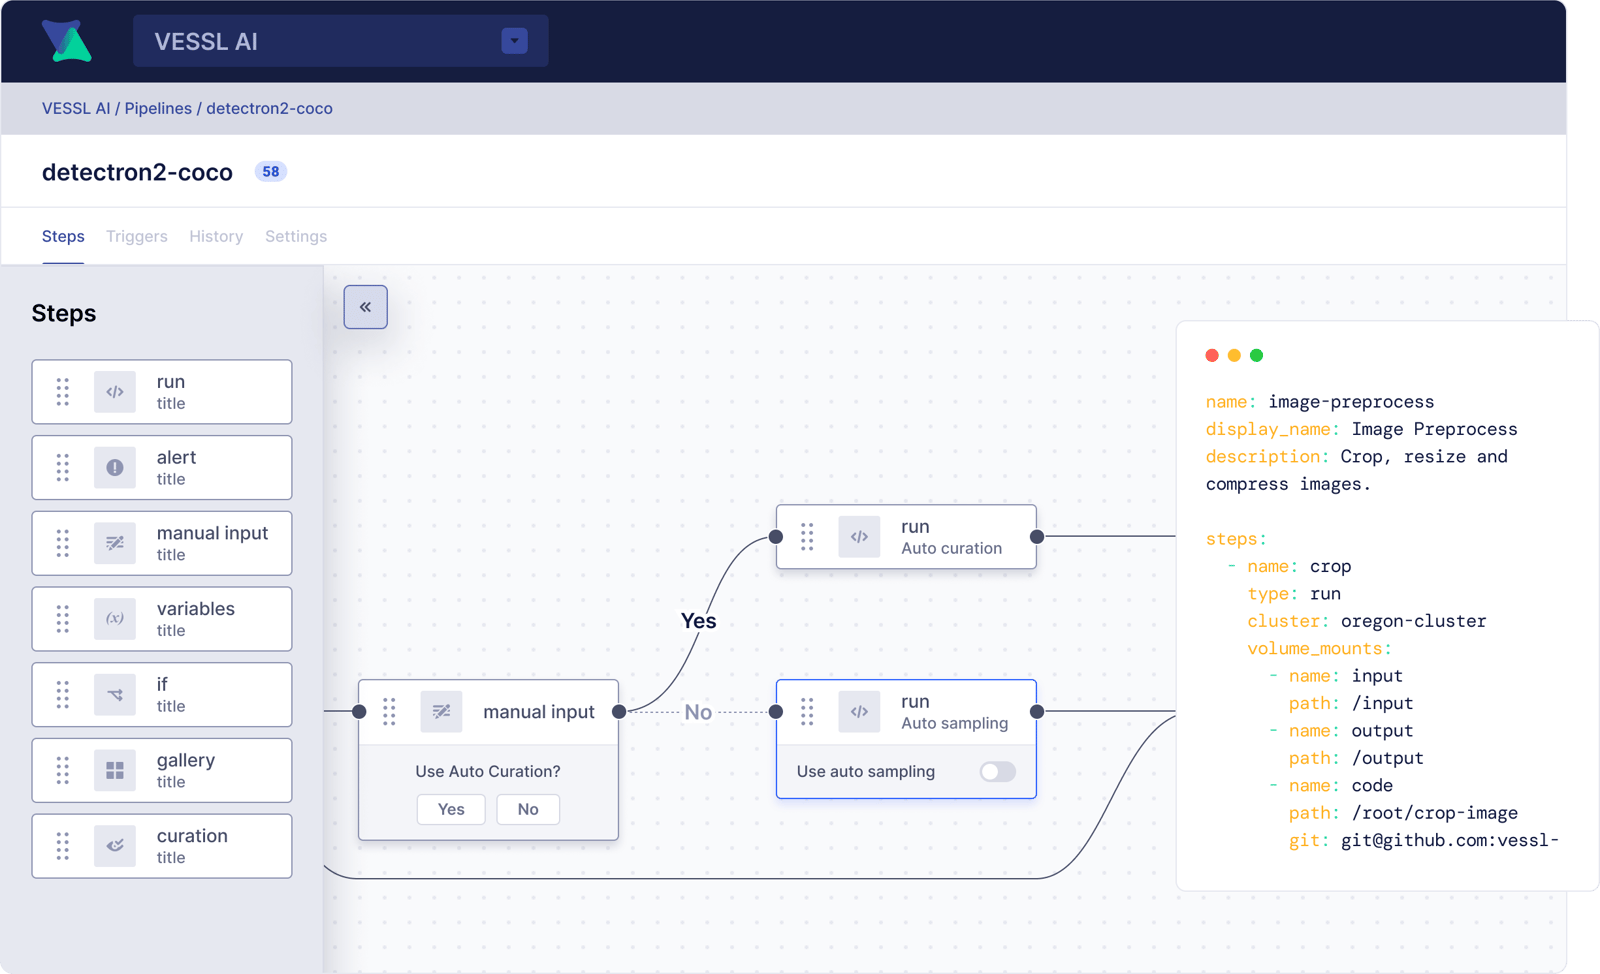
Task: Click the alert step exclamation icon
Action: click(115, 468)
